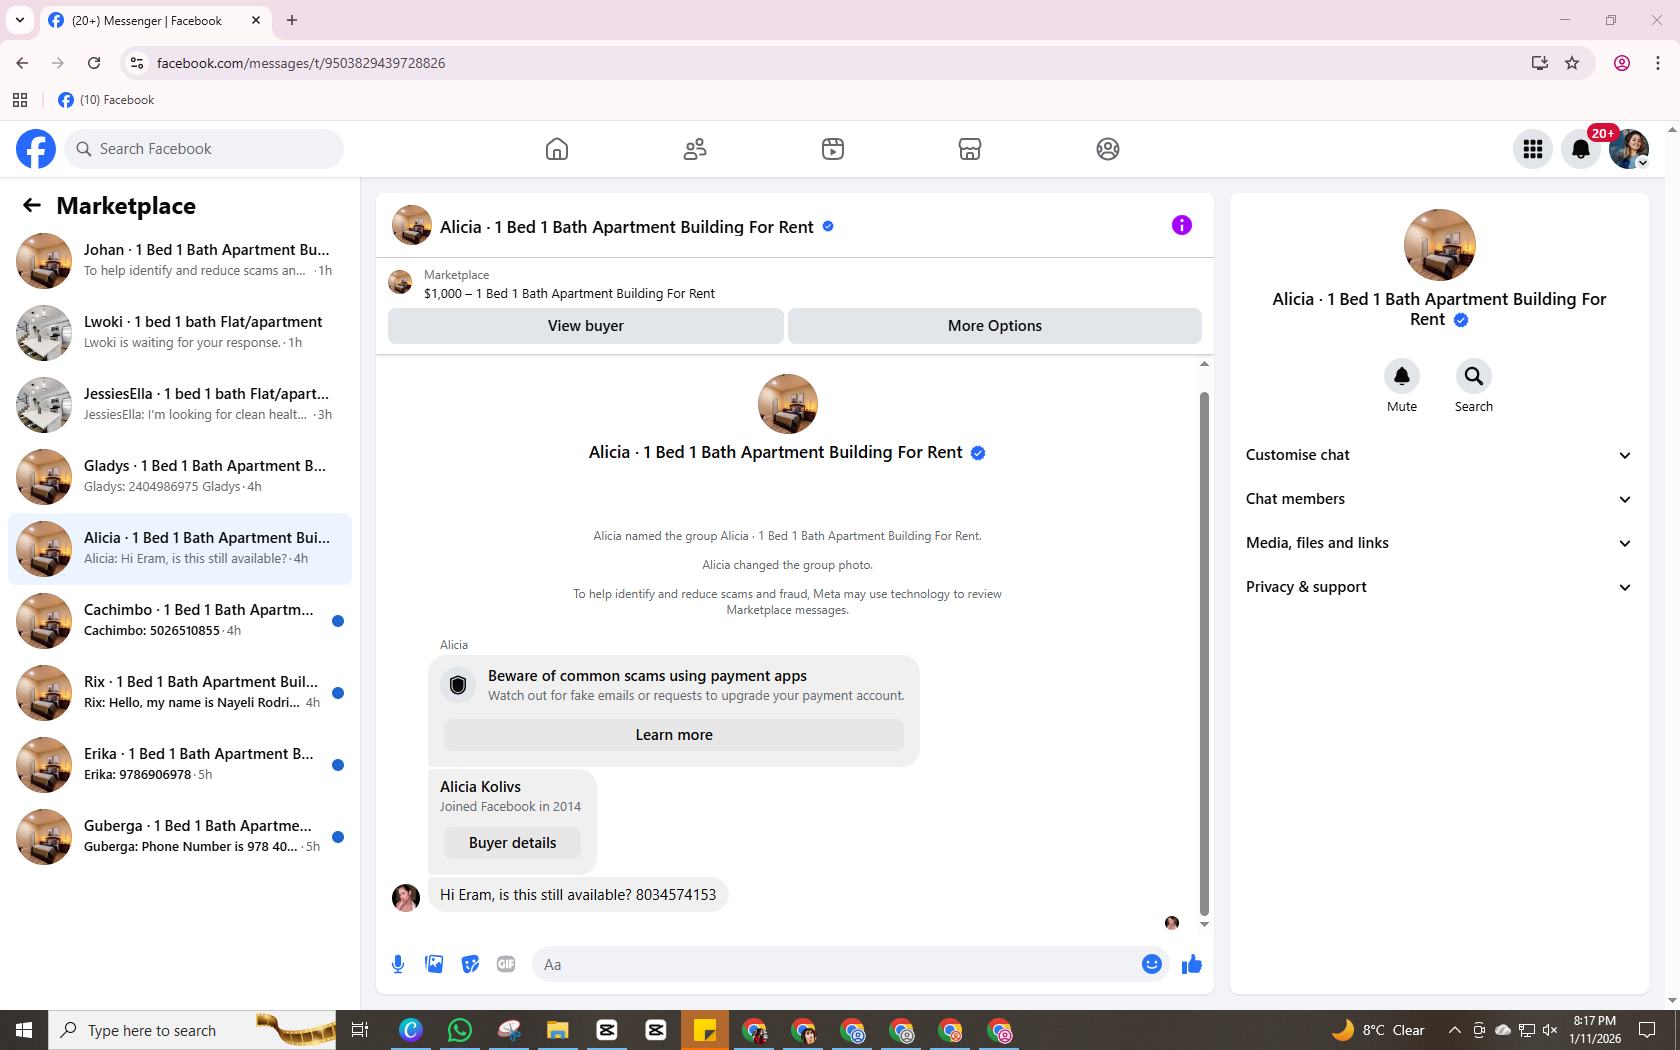
Task: Expand Media, files and links section
Action: pos(1439,543)
